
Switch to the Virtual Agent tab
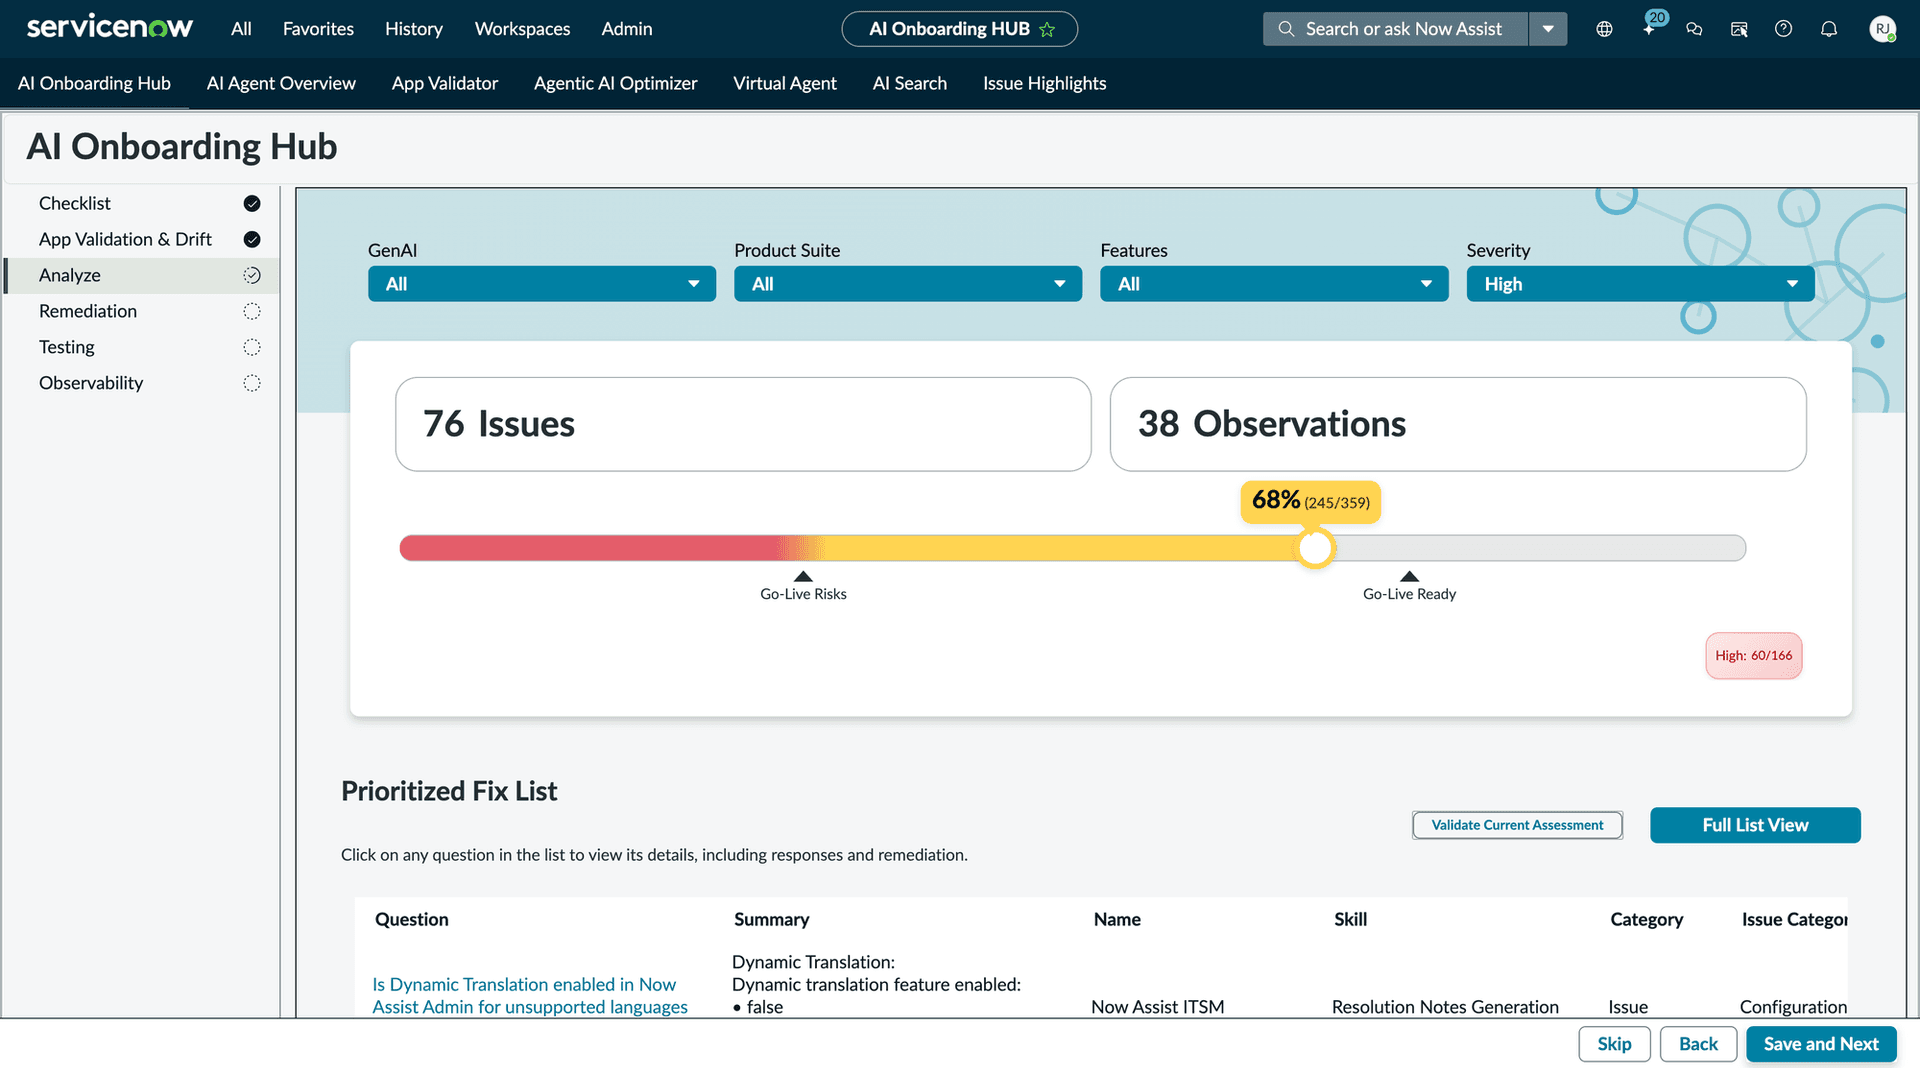[785, 83]
